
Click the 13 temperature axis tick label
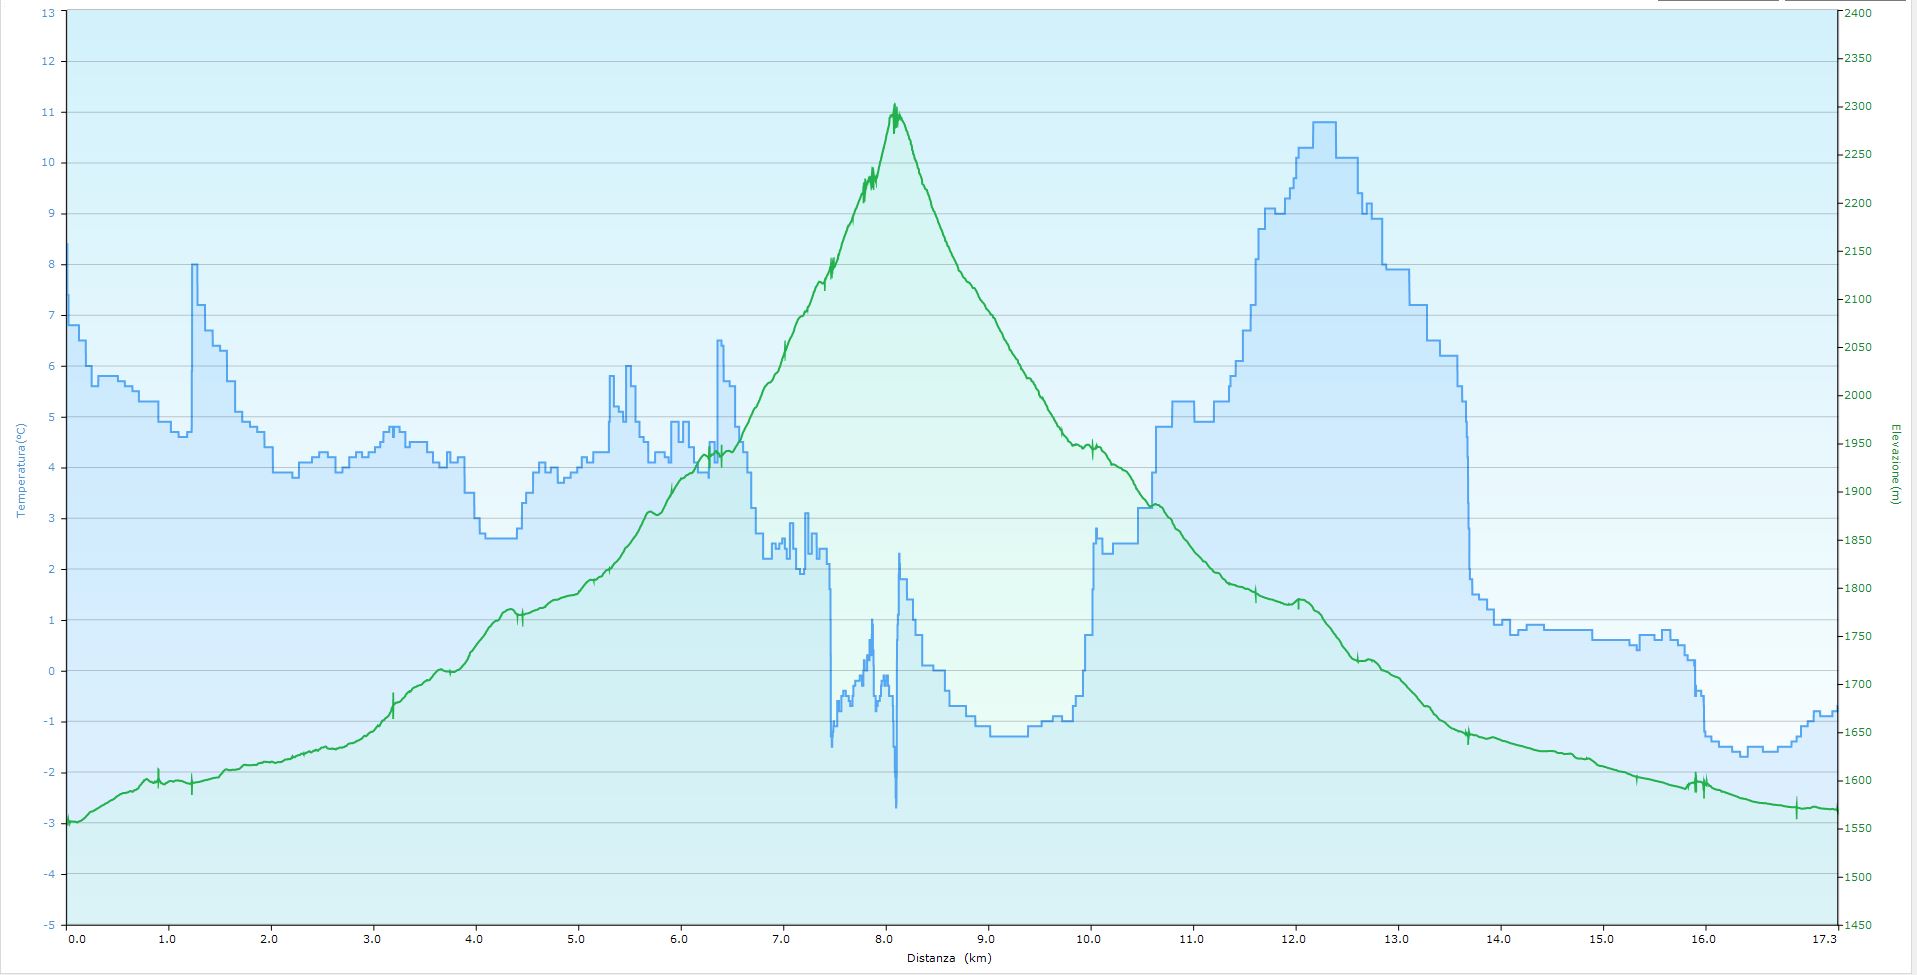coord(47,13)
